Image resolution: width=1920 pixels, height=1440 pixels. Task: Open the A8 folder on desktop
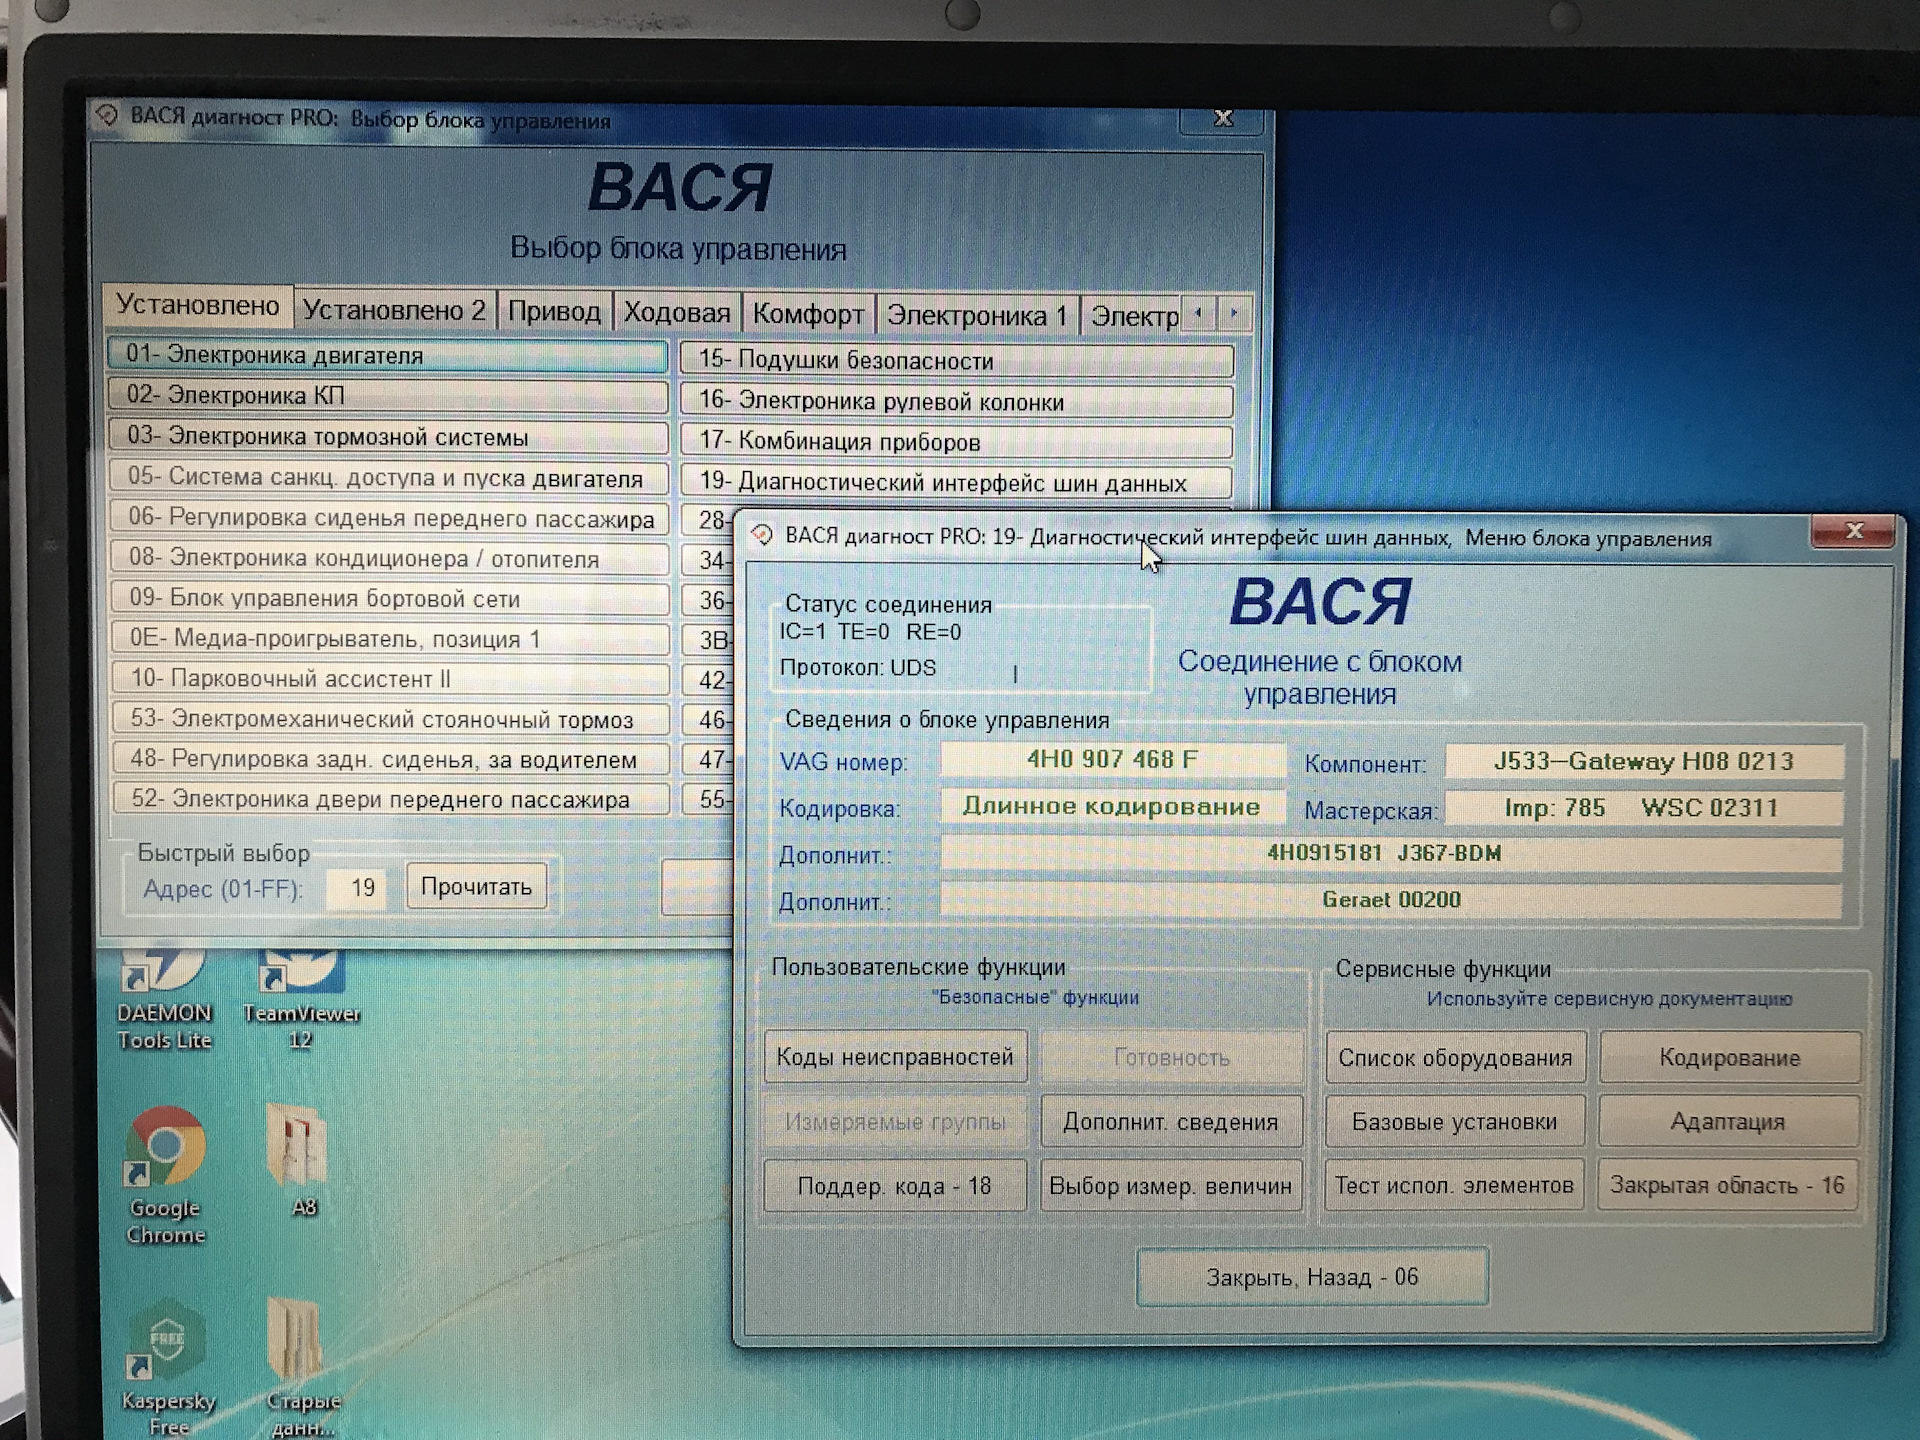click(x=298, y=1148)
